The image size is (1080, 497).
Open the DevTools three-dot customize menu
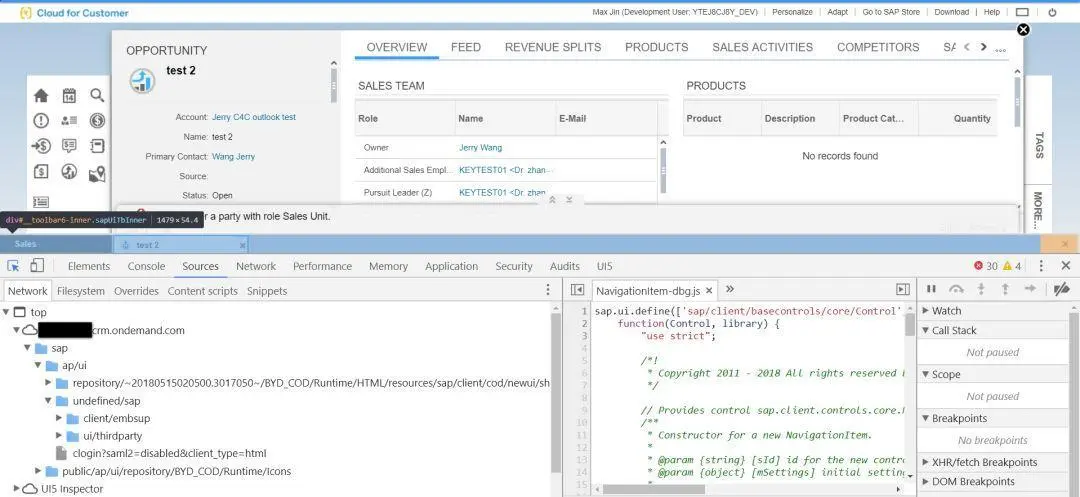(x=1041, y=266)
